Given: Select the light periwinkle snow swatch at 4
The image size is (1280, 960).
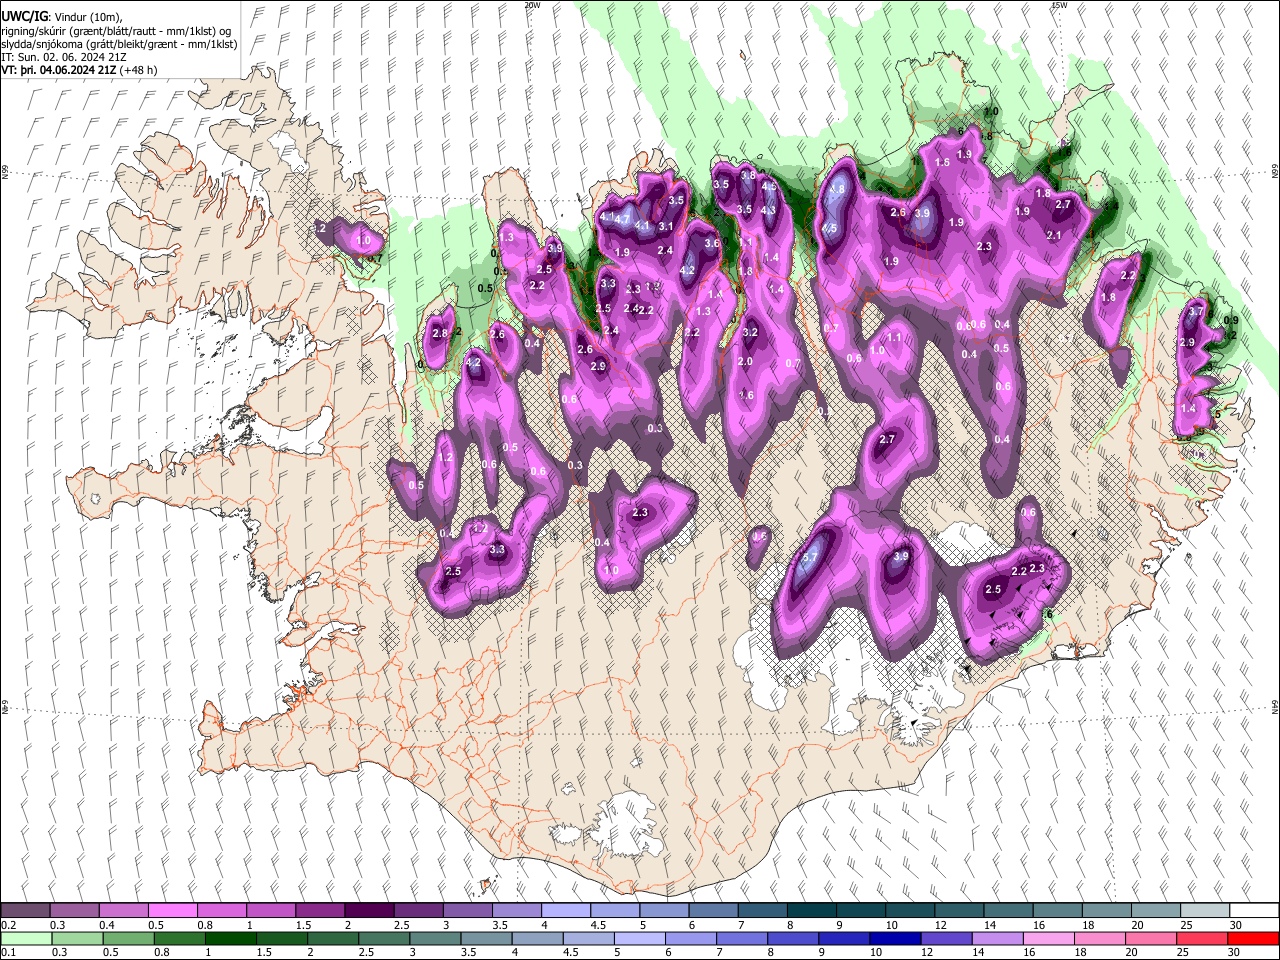Looking at the screenshot, I should coord(566,911).
